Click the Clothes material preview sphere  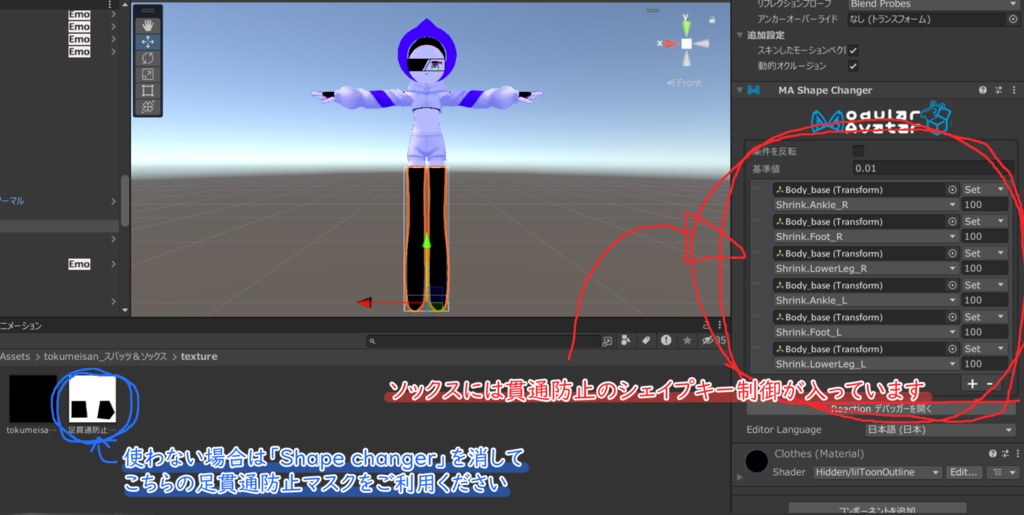(x=756, y=461)
